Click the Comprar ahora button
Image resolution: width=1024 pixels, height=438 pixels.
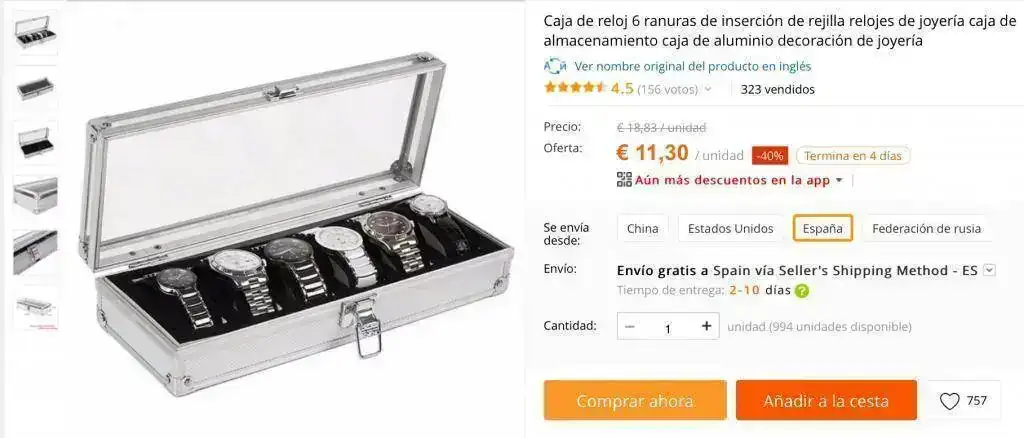coord(635,401)
